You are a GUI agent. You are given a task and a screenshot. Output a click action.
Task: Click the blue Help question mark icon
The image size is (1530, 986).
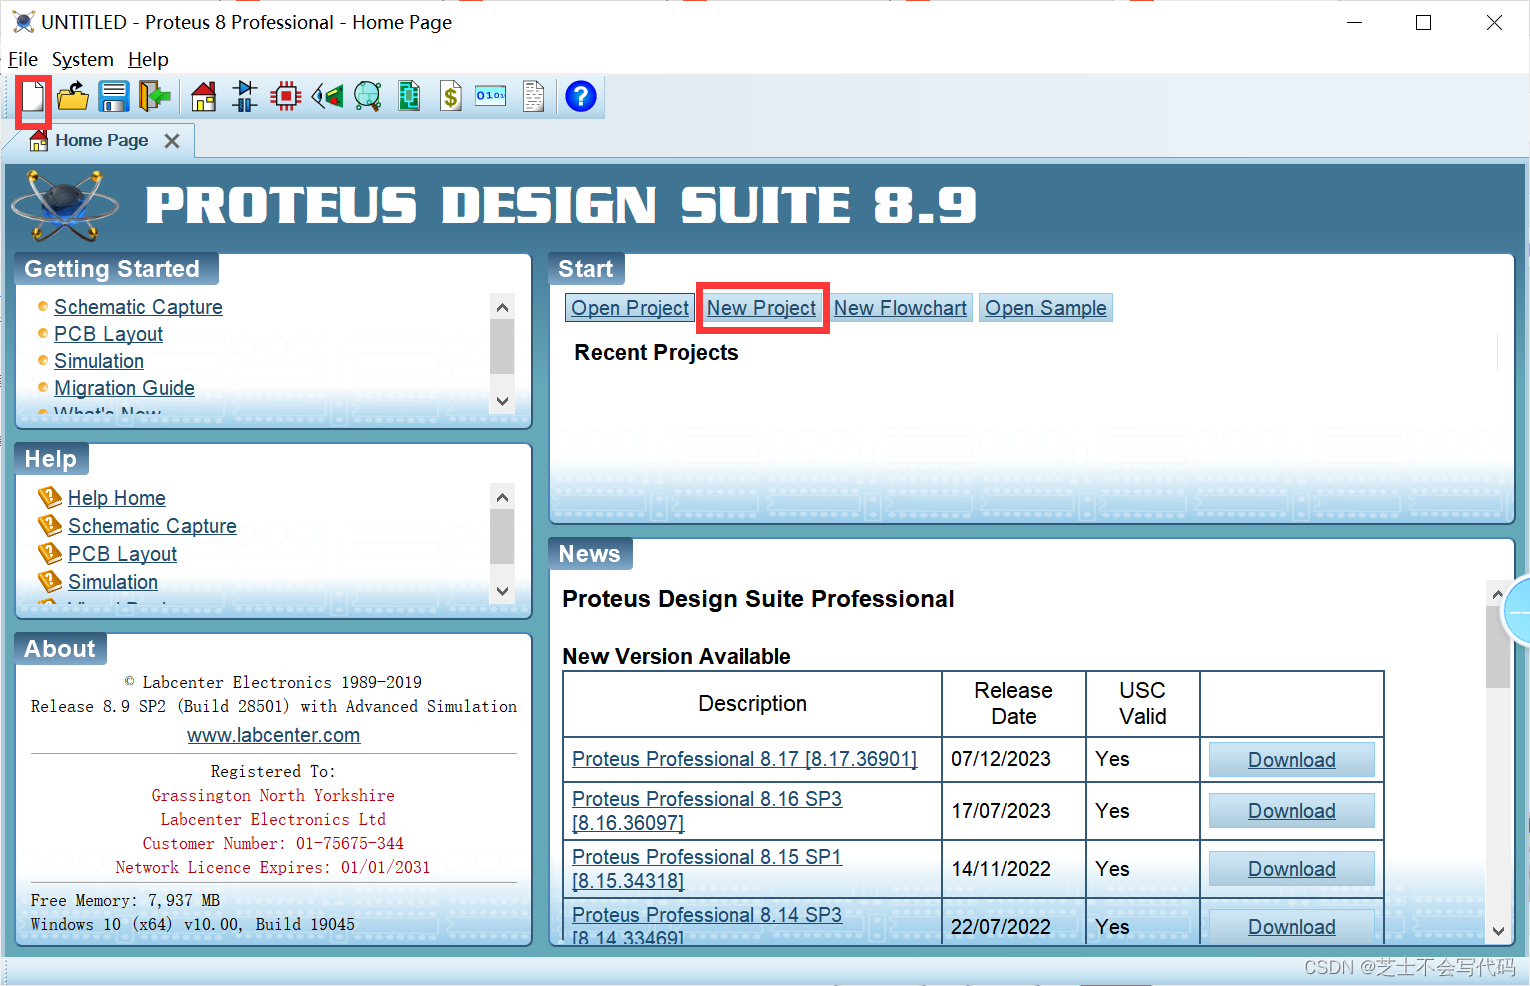581,97
